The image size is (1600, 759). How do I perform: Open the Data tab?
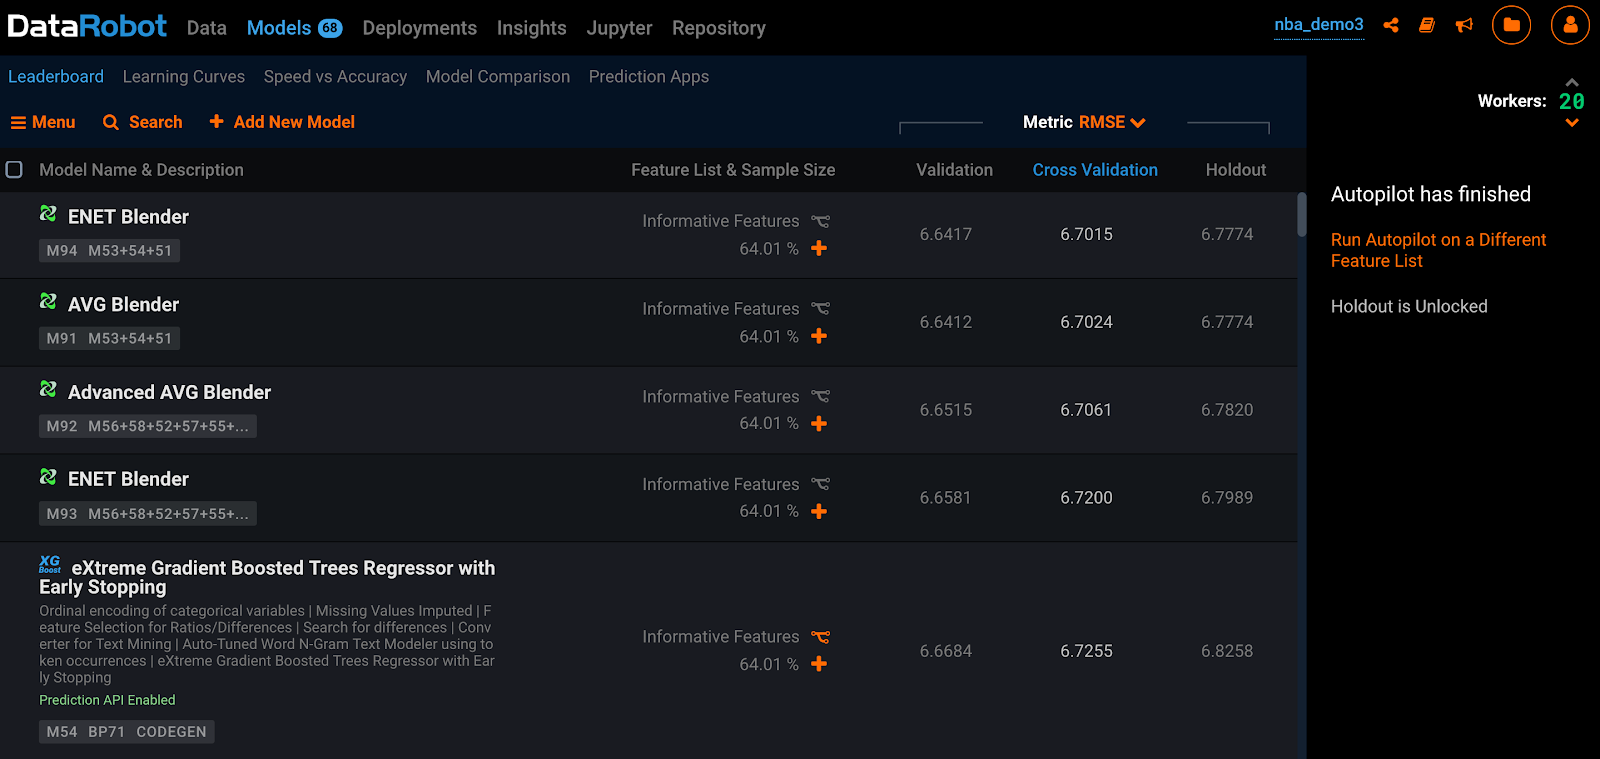(207, 28)
